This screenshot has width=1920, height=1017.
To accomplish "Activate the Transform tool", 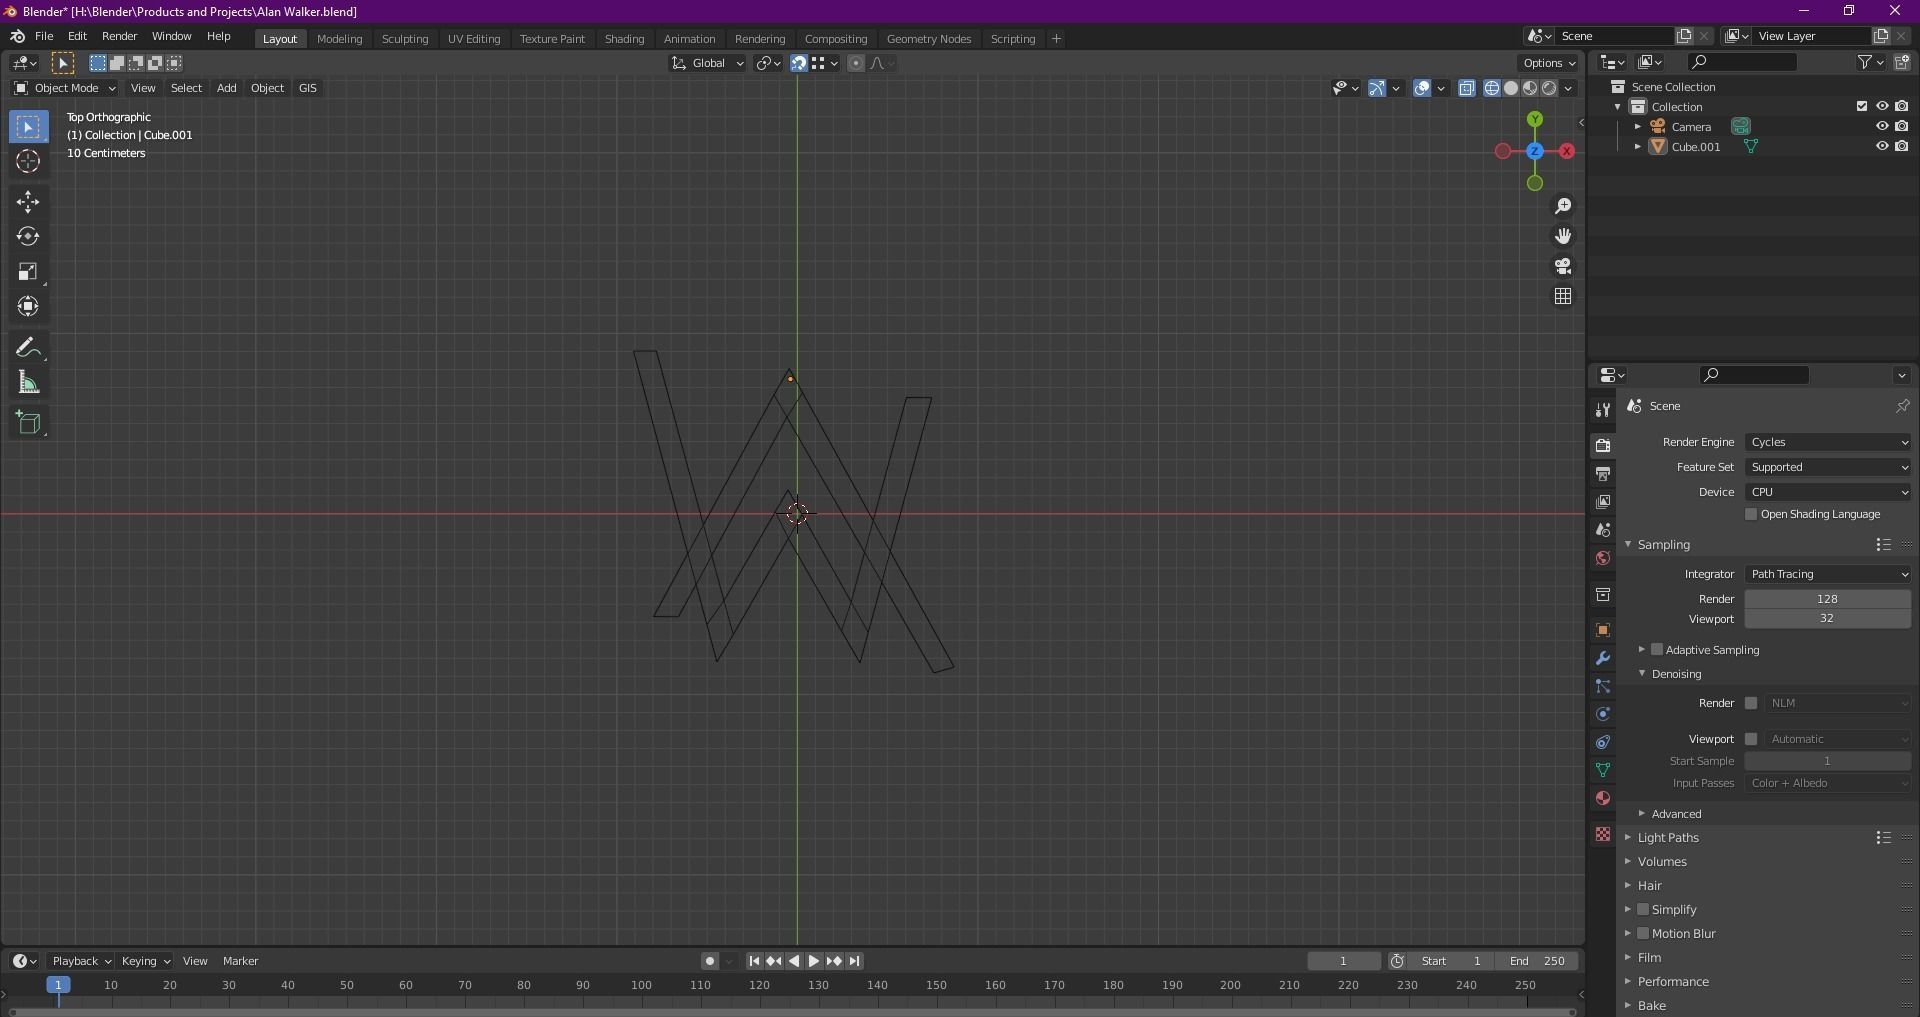I will (28, 307).
